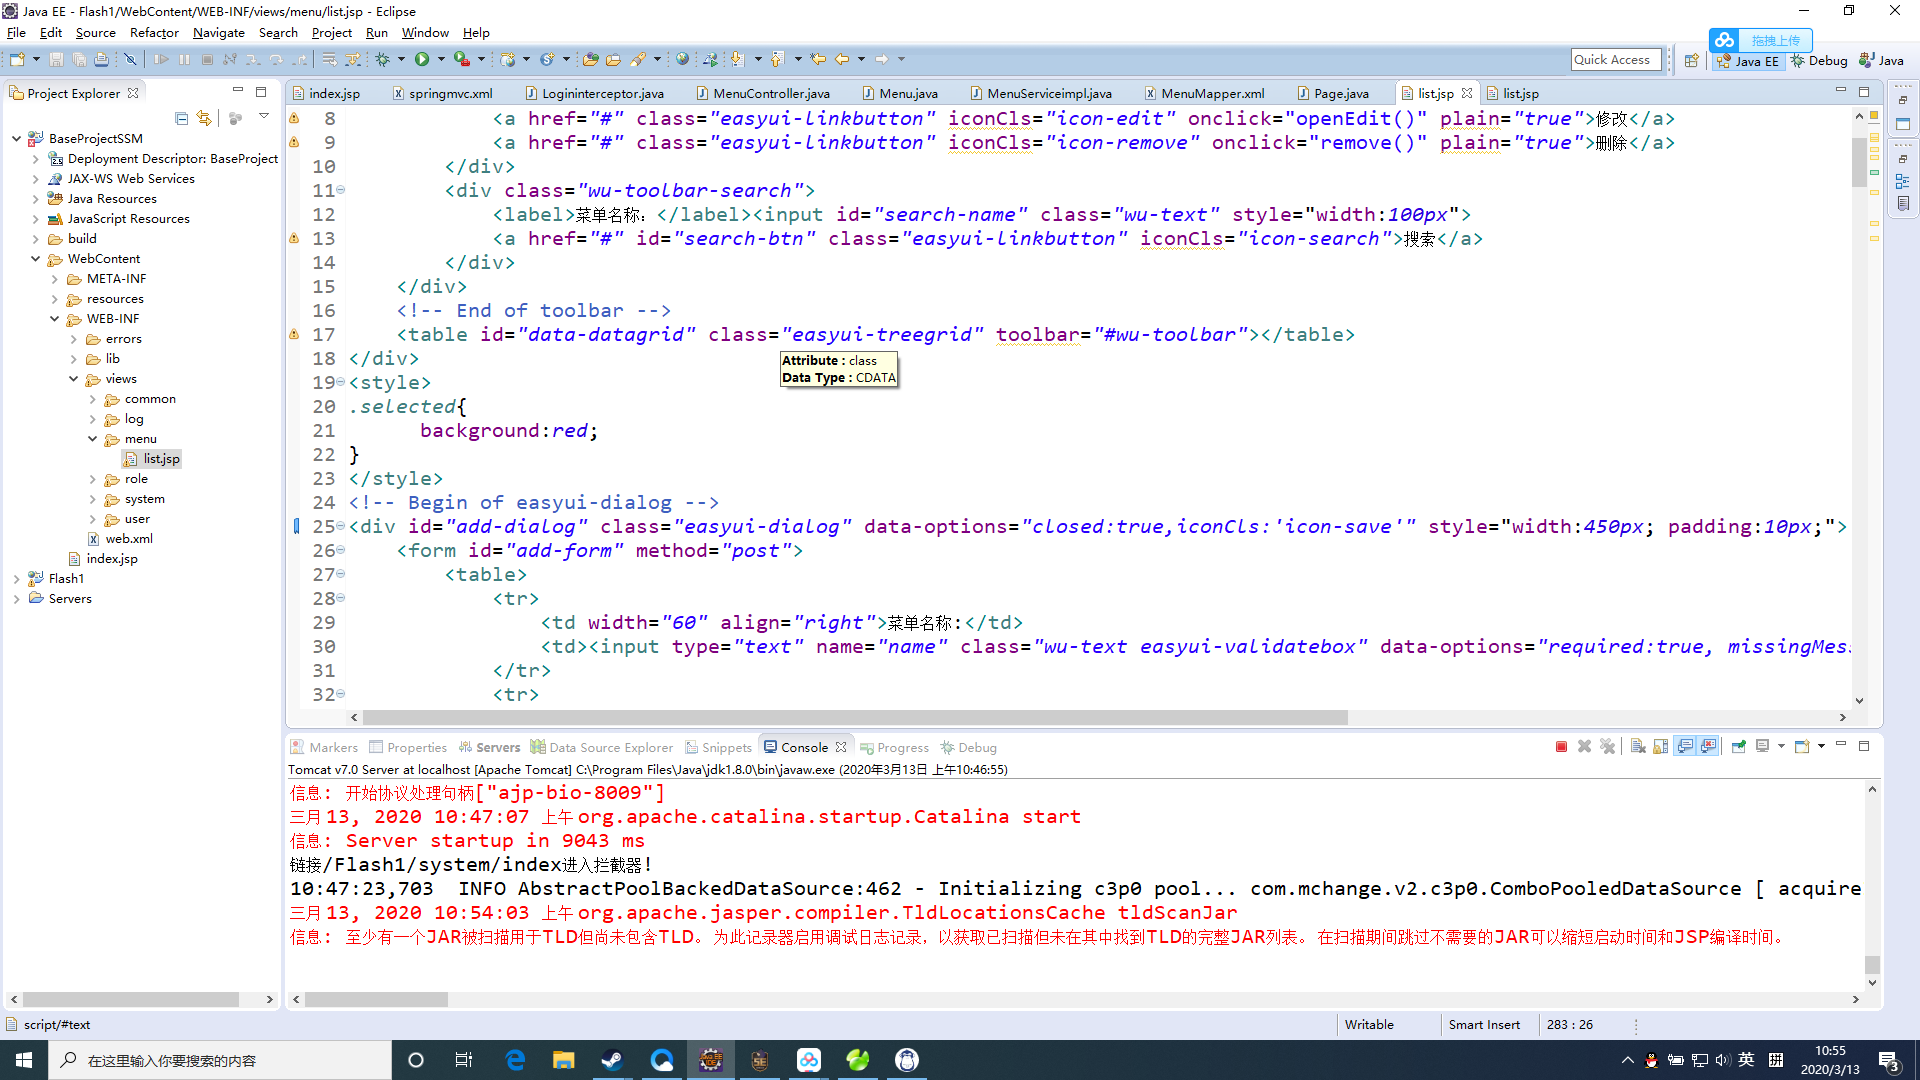The image size is (1920, 1080).
Task: Click the Display Selected Console icon
Action: coord(1762,747)
